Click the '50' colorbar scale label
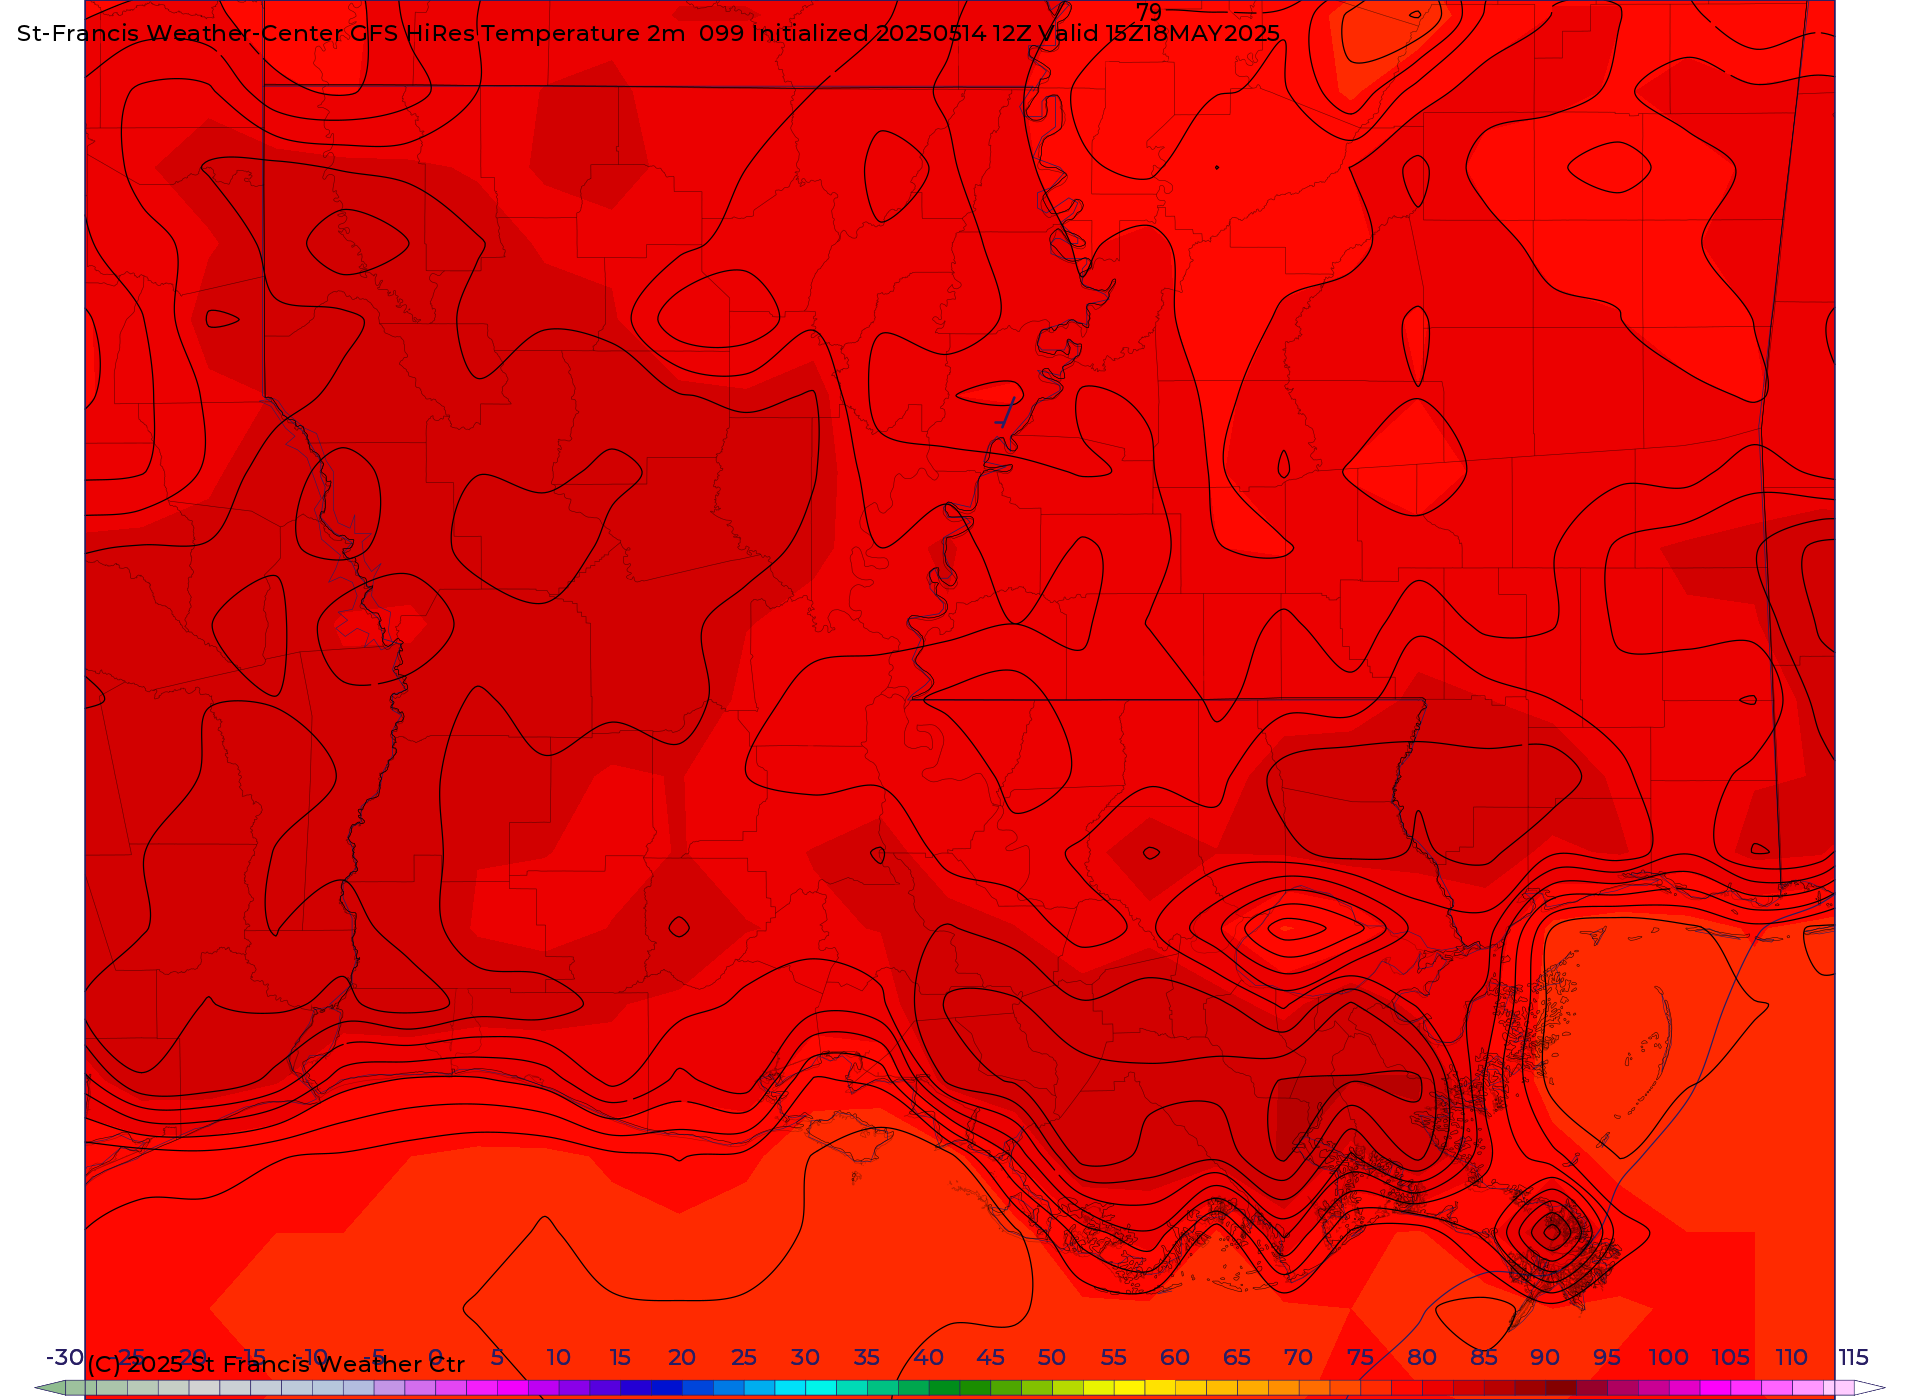 point(1051,1357)
